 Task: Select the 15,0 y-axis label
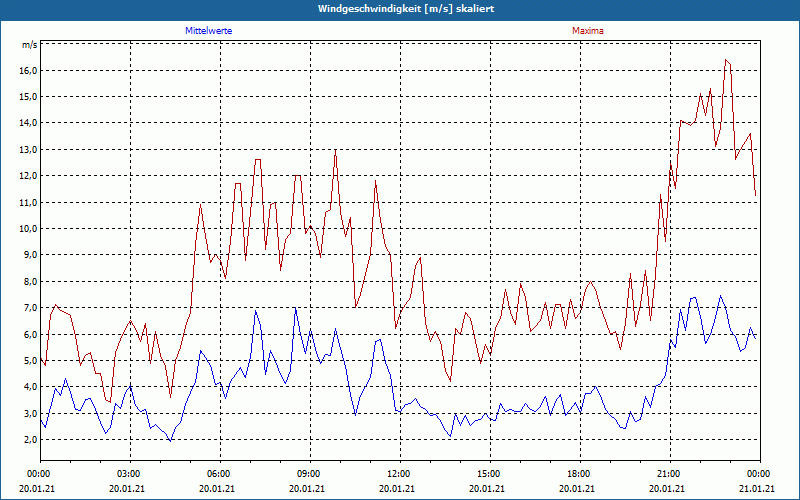pos(29,96)
